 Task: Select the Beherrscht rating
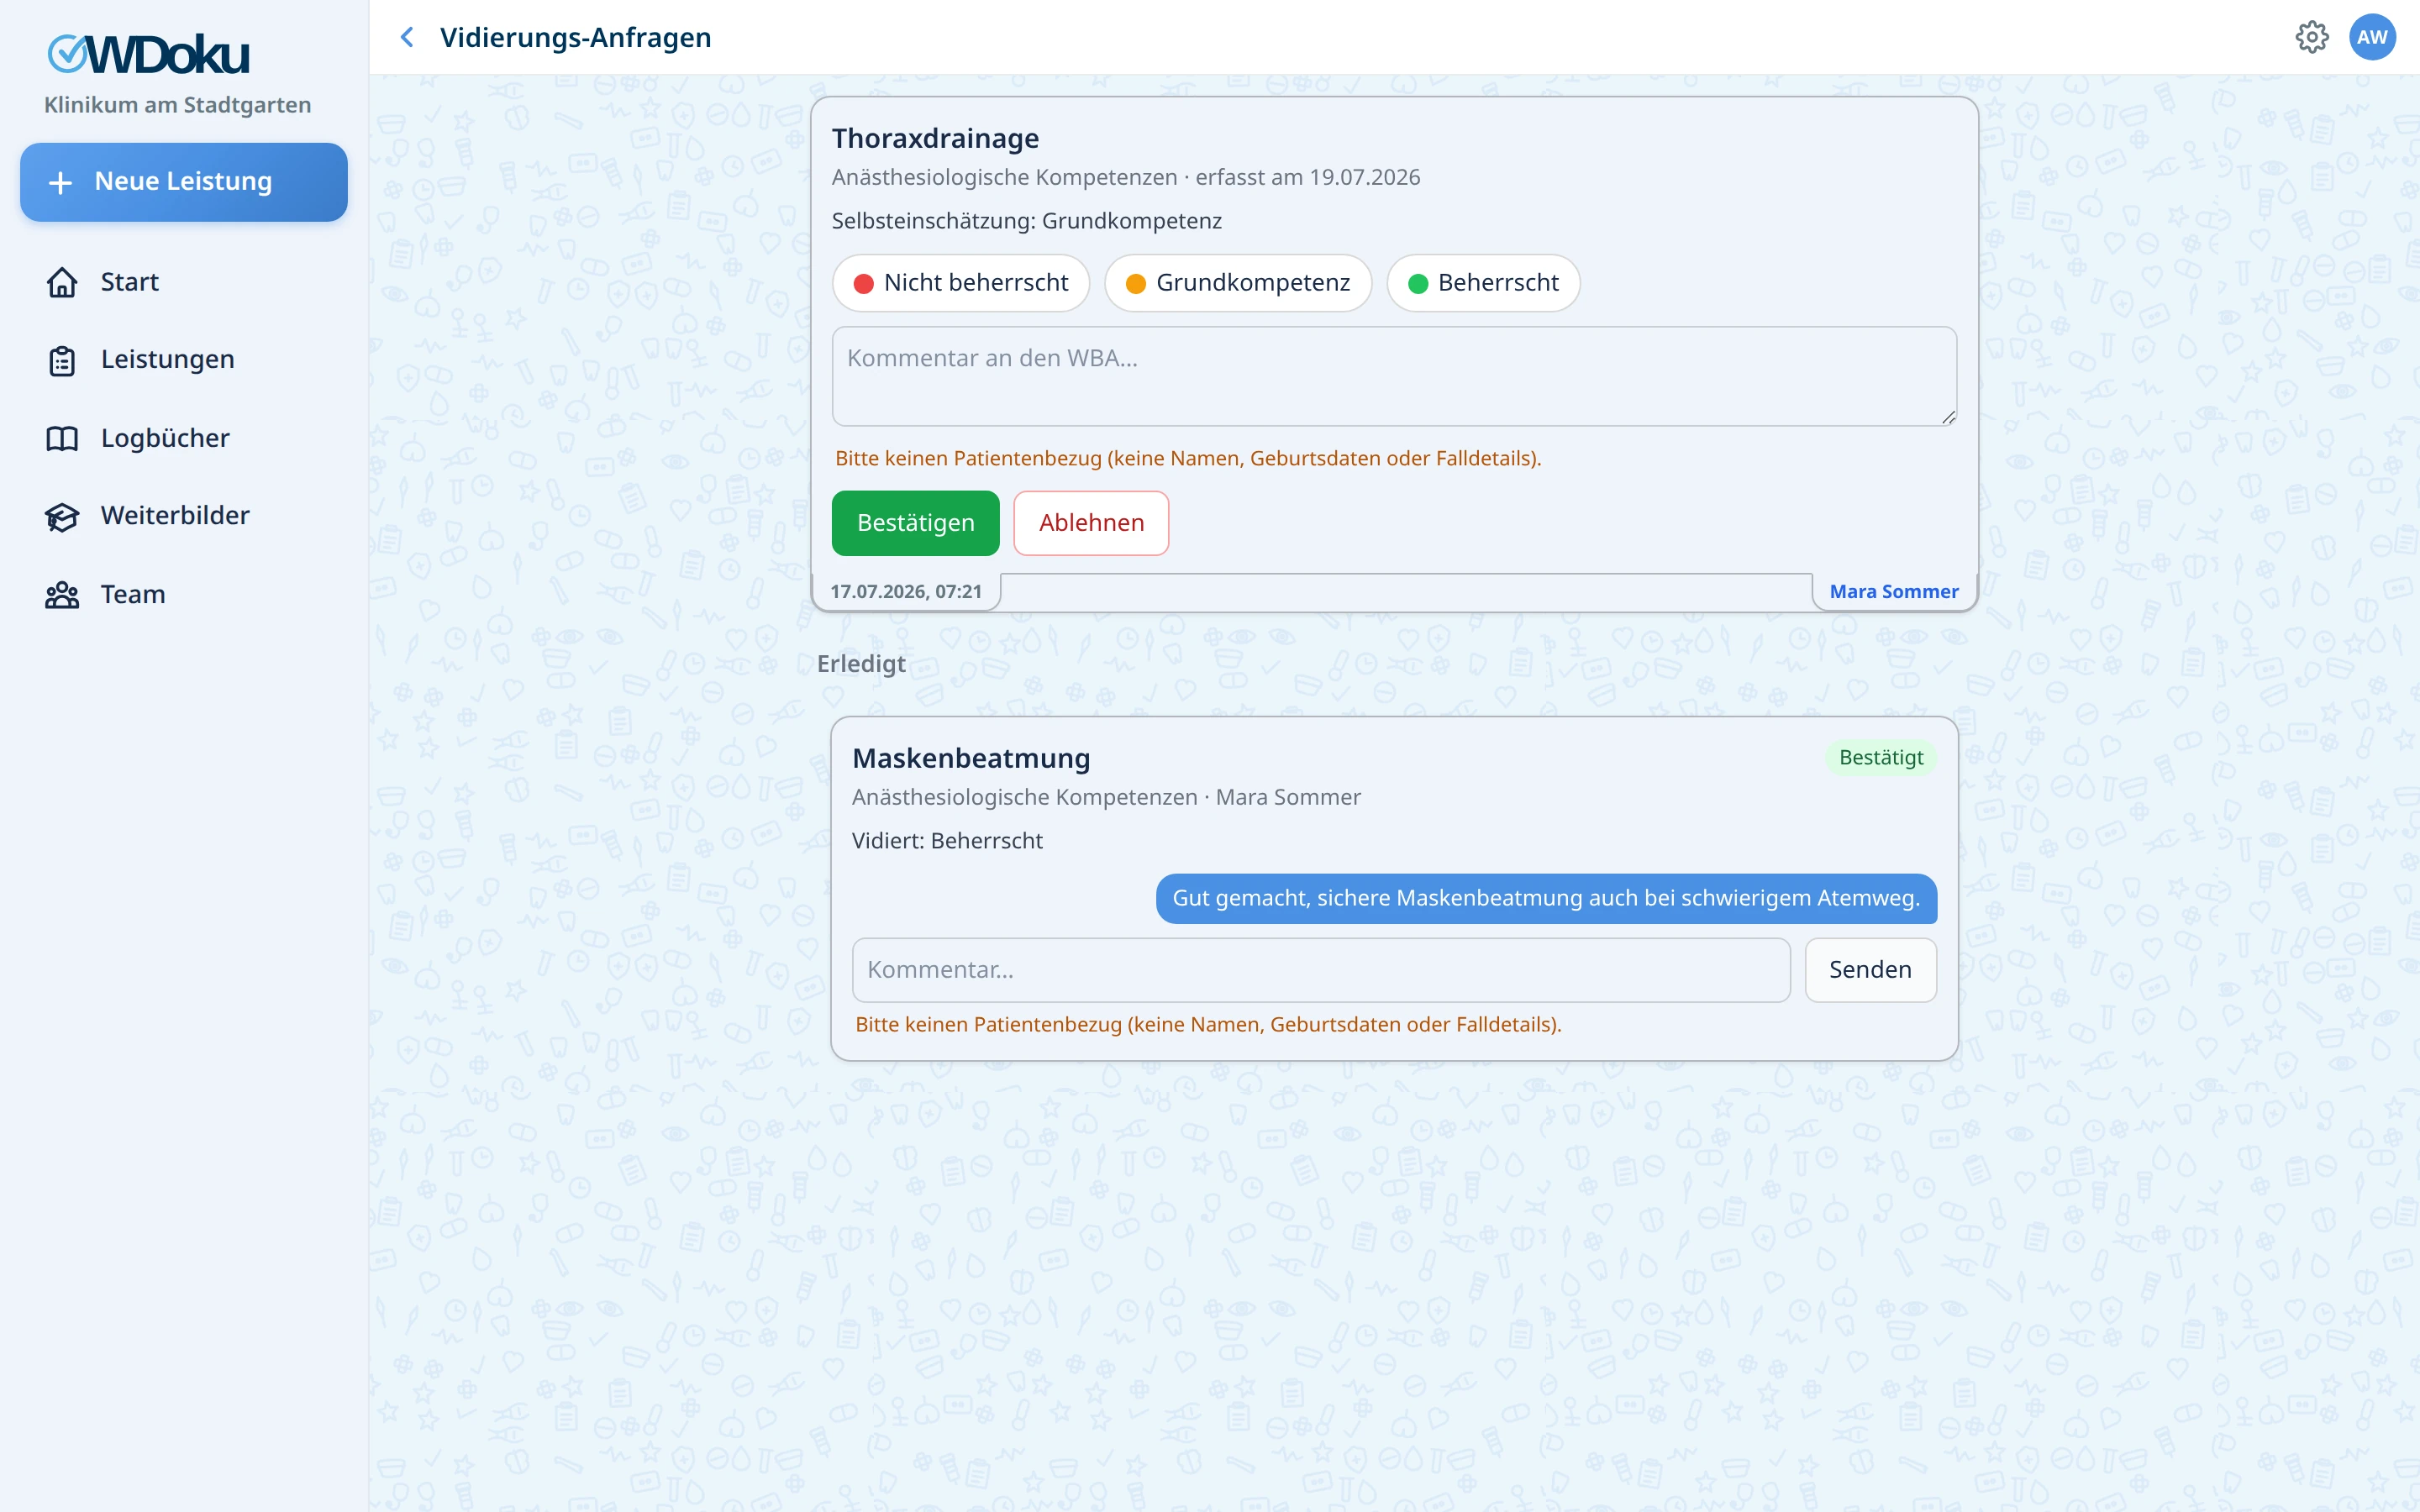[1483, 283]
